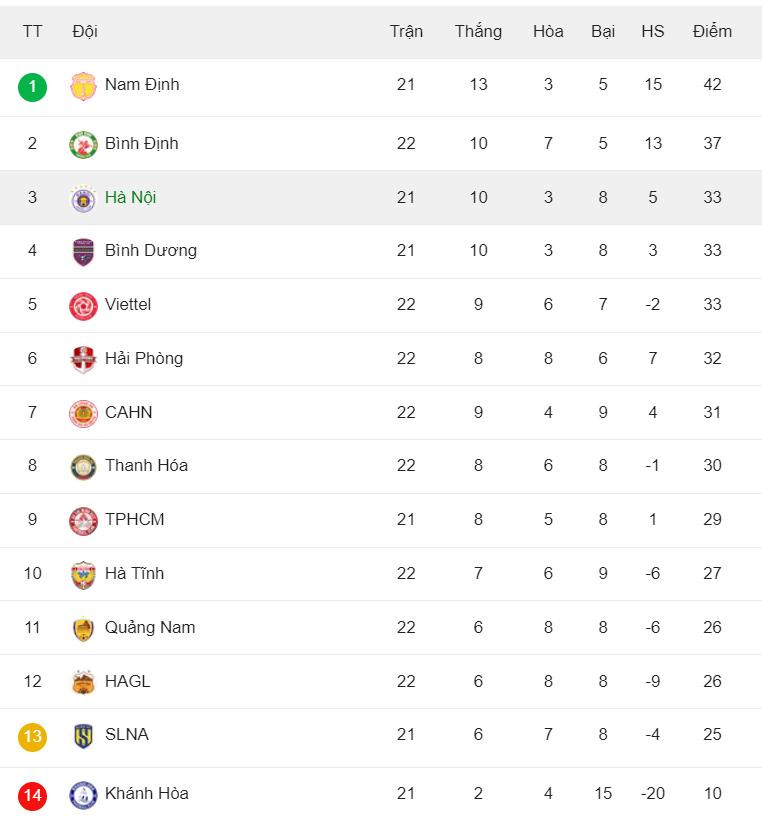
Task: Click the CAHN club logo
Action: coord(83,413)
